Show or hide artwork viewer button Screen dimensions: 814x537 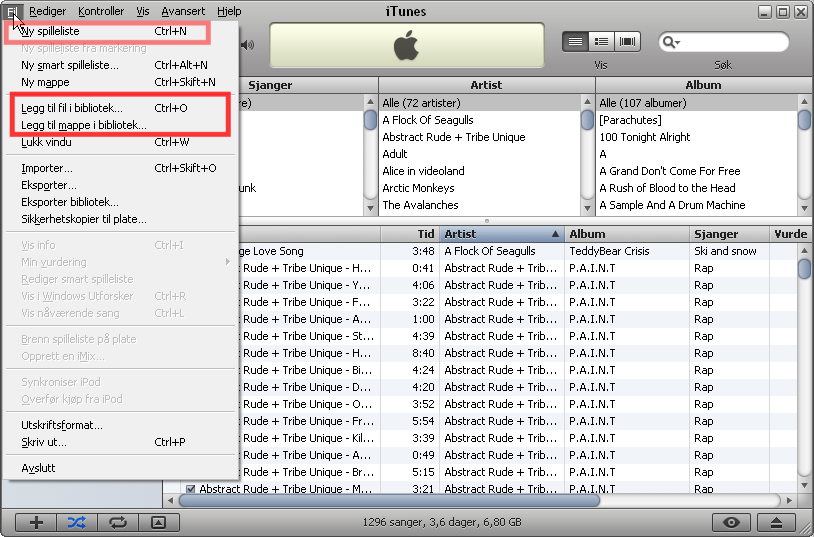(159, 522)
